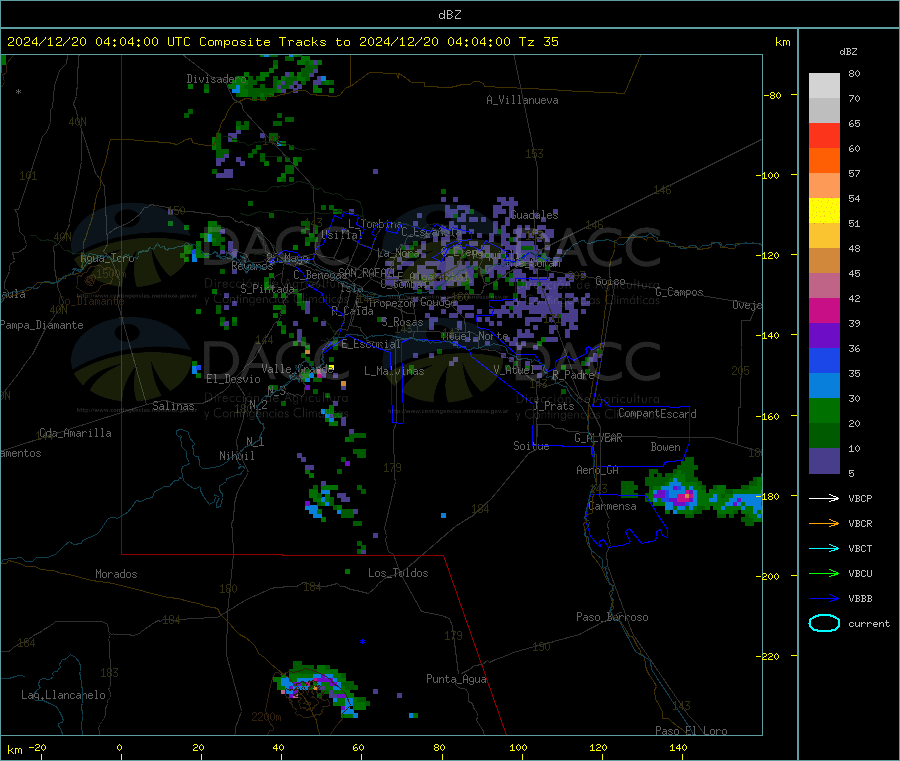This screenshot has height=761, width=900.
Task: Click the 'Paso_El_Loro' map label
Action: [x=692, y=731]
